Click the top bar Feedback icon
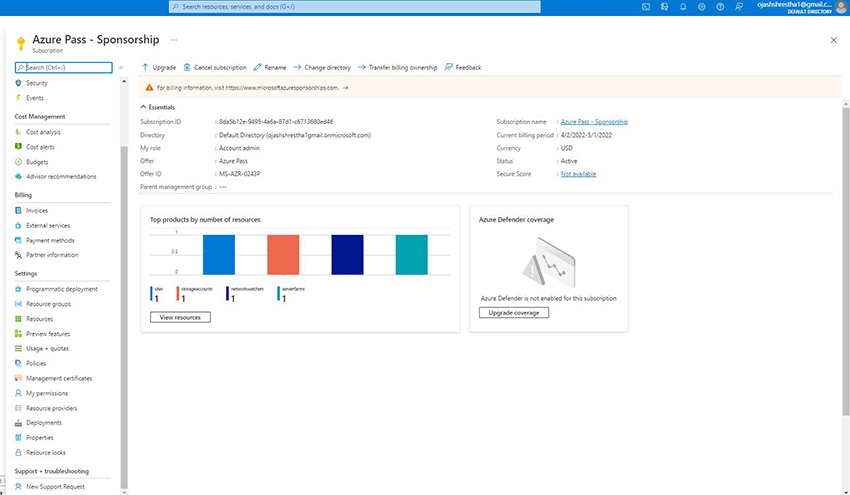This screenshot has width=850, height=495. click(738, 7)
